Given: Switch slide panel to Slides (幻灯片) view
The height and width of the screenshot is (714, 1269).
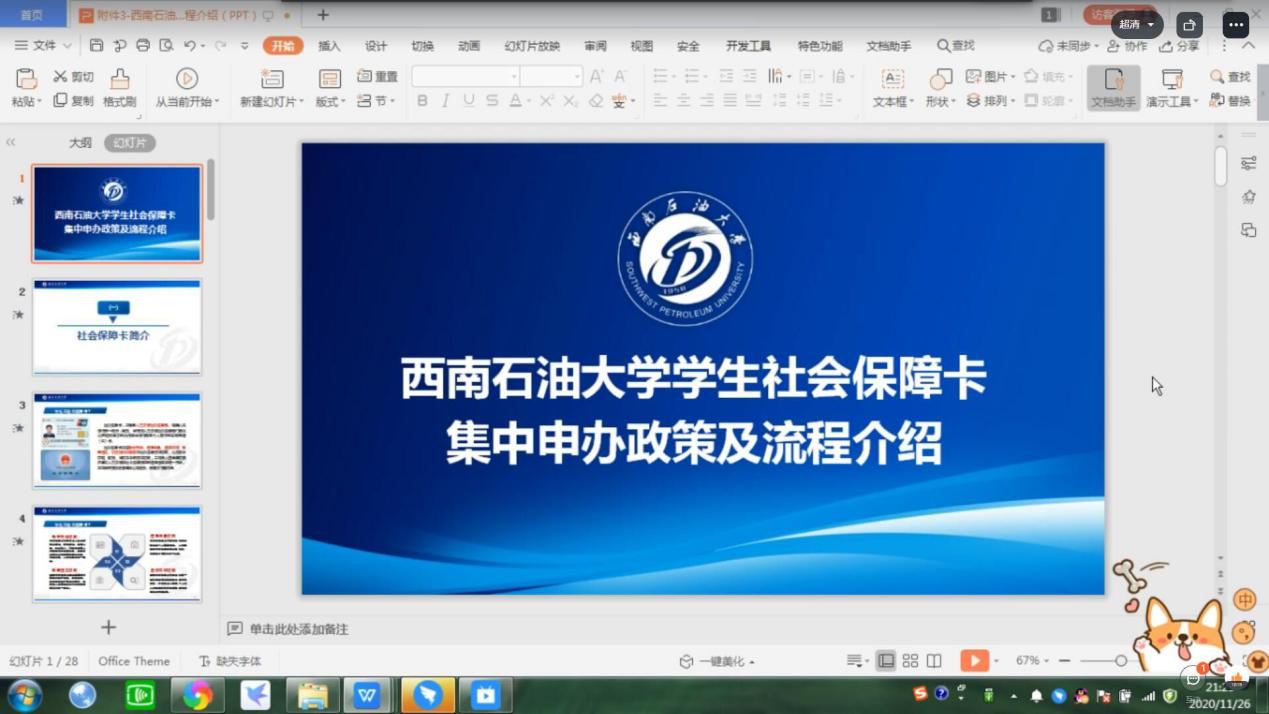Looking at the screenshot, I should (x=130, y=143).
